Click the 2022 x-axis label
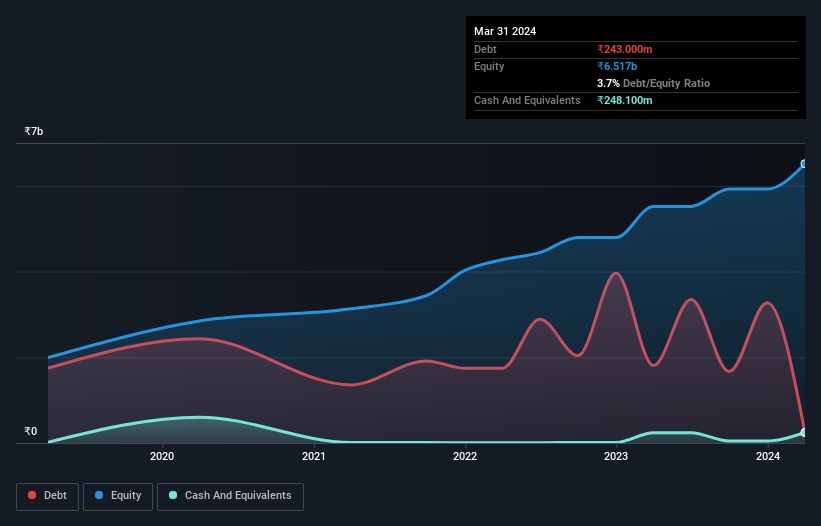821x526 pixels. coord(465,456)
